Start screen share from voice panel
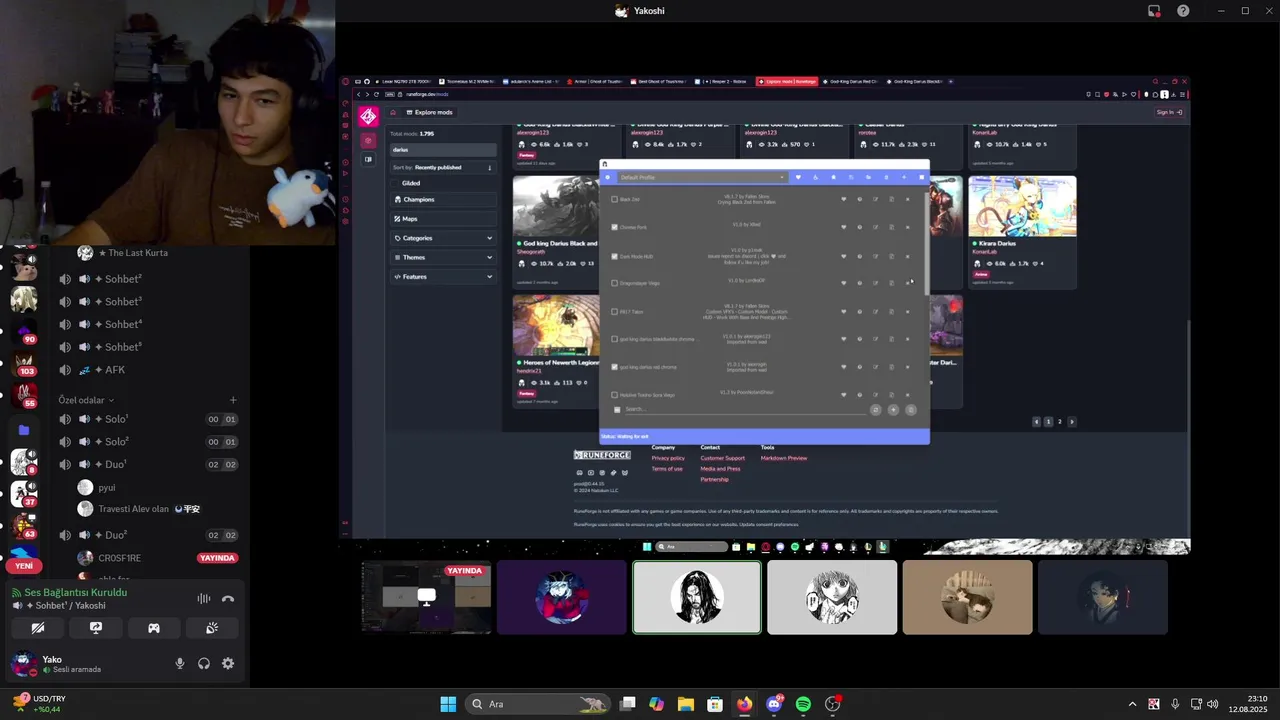This screenshot has height=720, width=1280. point(96,628)
